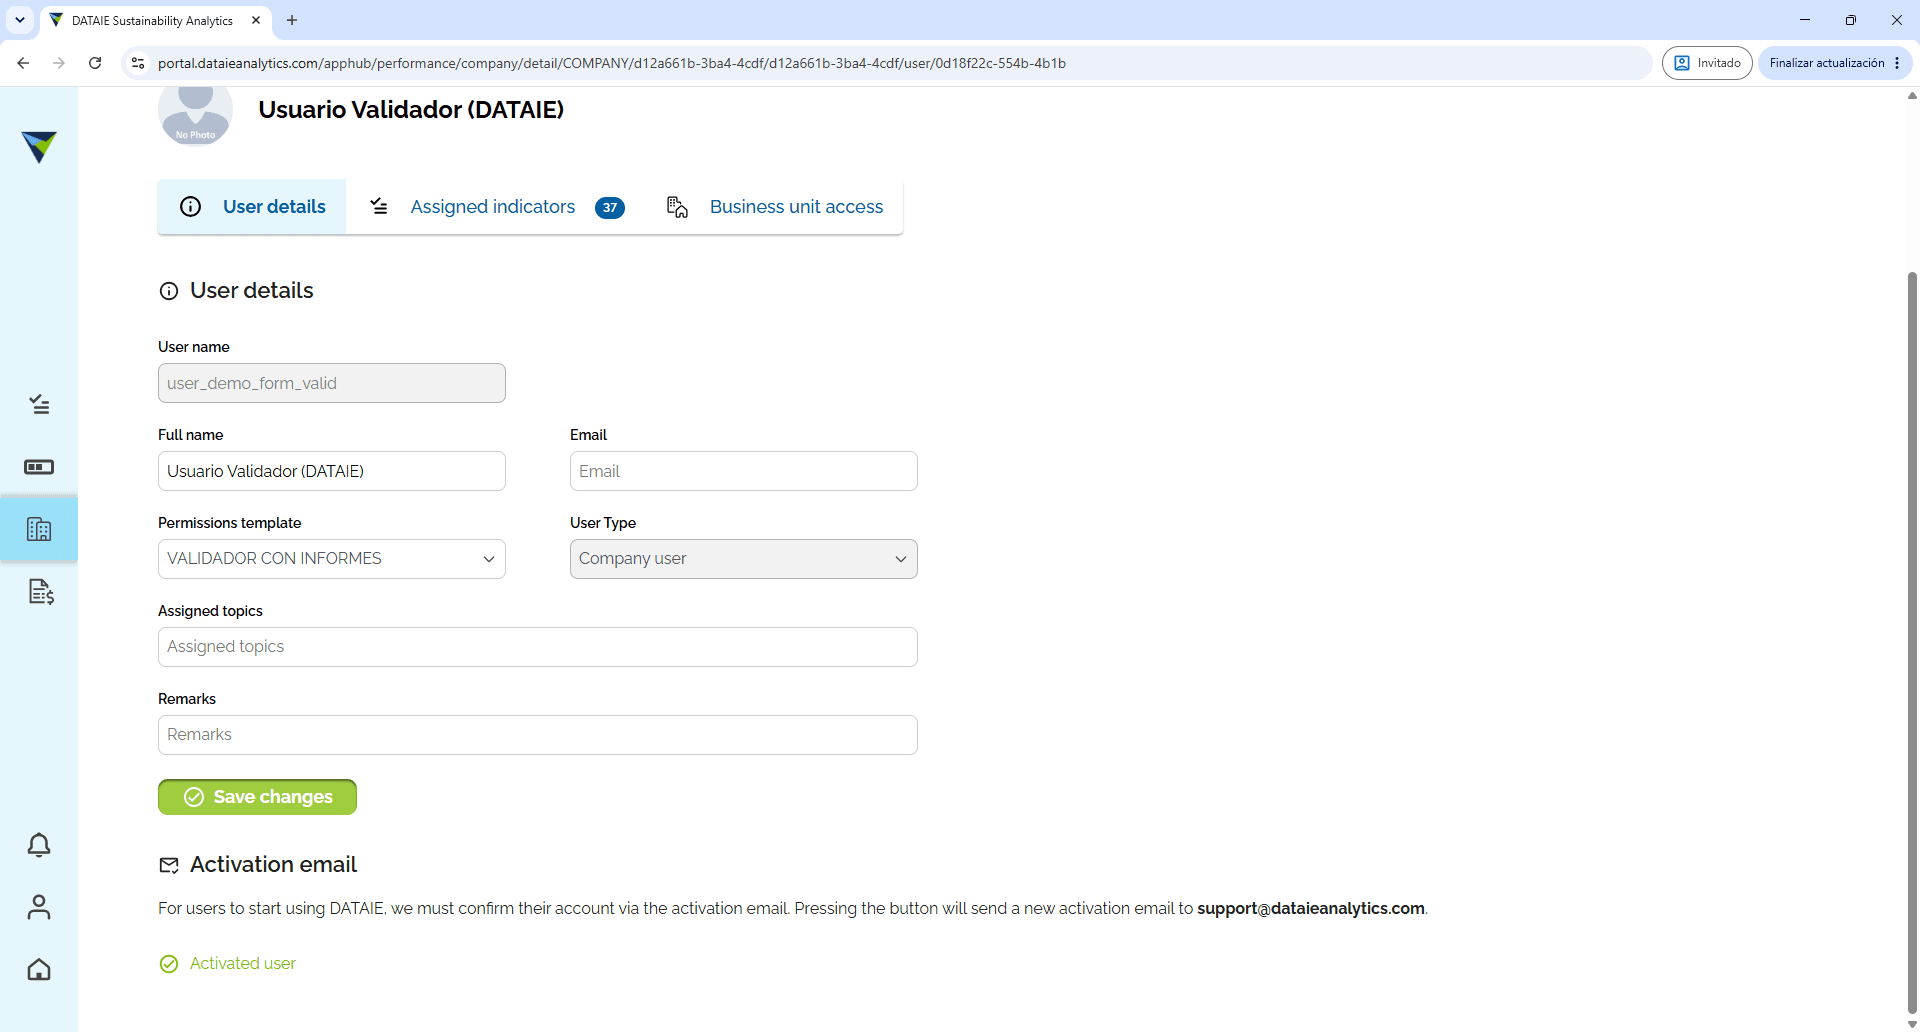Open the User Type dropdown
The width and height of the screenshot is (1920, 1032).
tap(744, 559)
